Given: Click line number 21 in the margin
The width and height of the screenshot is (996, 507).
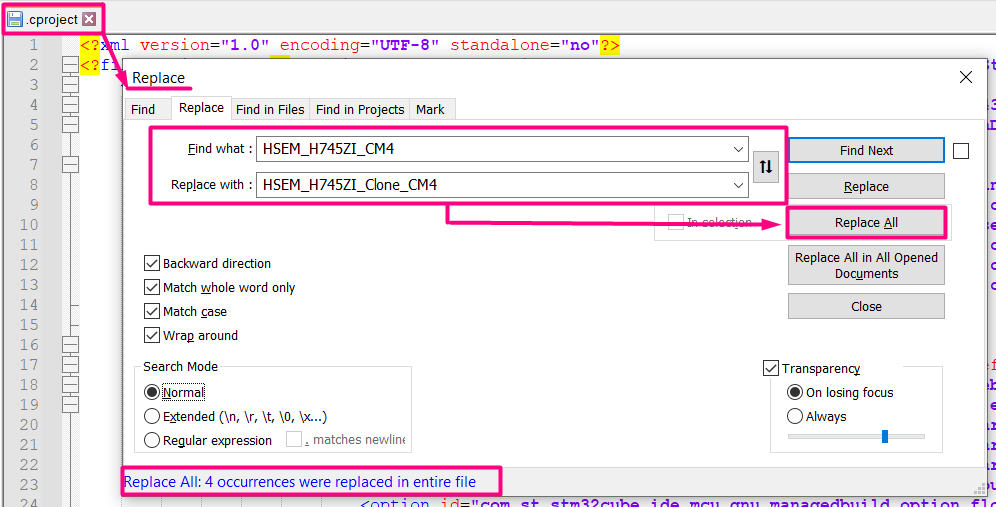Looking at the screenshot, I should click(x=29, y=444).
